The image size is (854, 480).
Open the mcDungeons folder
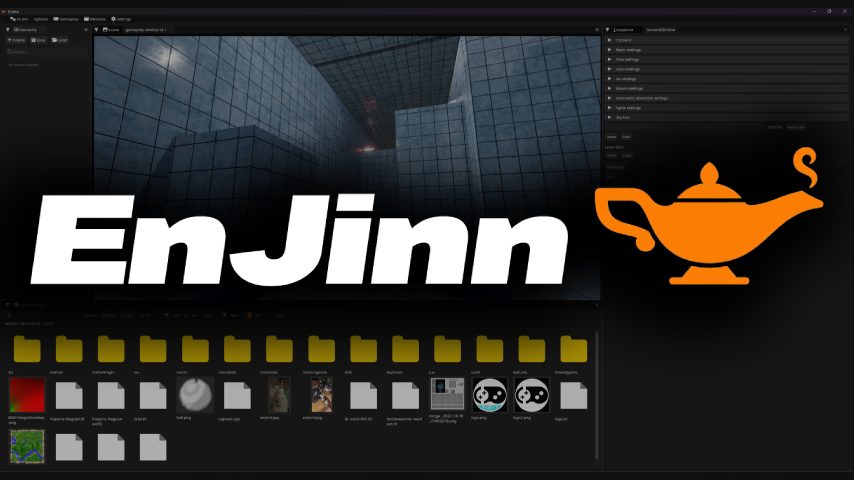point(321,349)
